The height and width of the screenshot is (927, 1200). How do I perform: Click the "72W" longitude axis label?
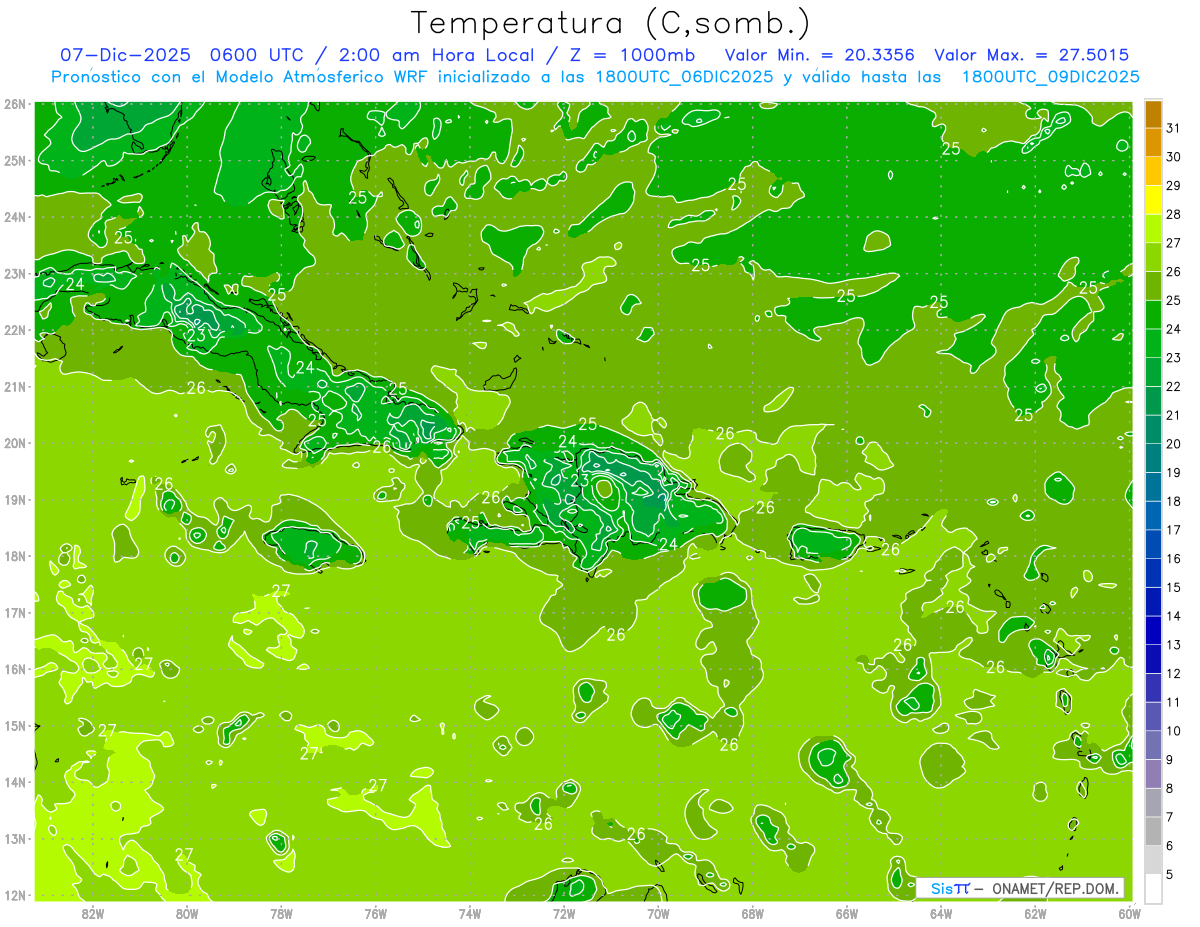[x=564, y=913]
